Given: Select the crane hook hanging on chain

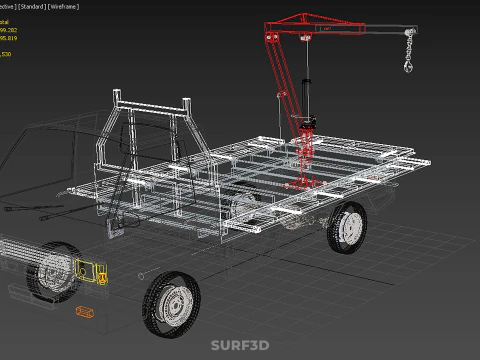Looking at the screenshot, I should 408,65.
